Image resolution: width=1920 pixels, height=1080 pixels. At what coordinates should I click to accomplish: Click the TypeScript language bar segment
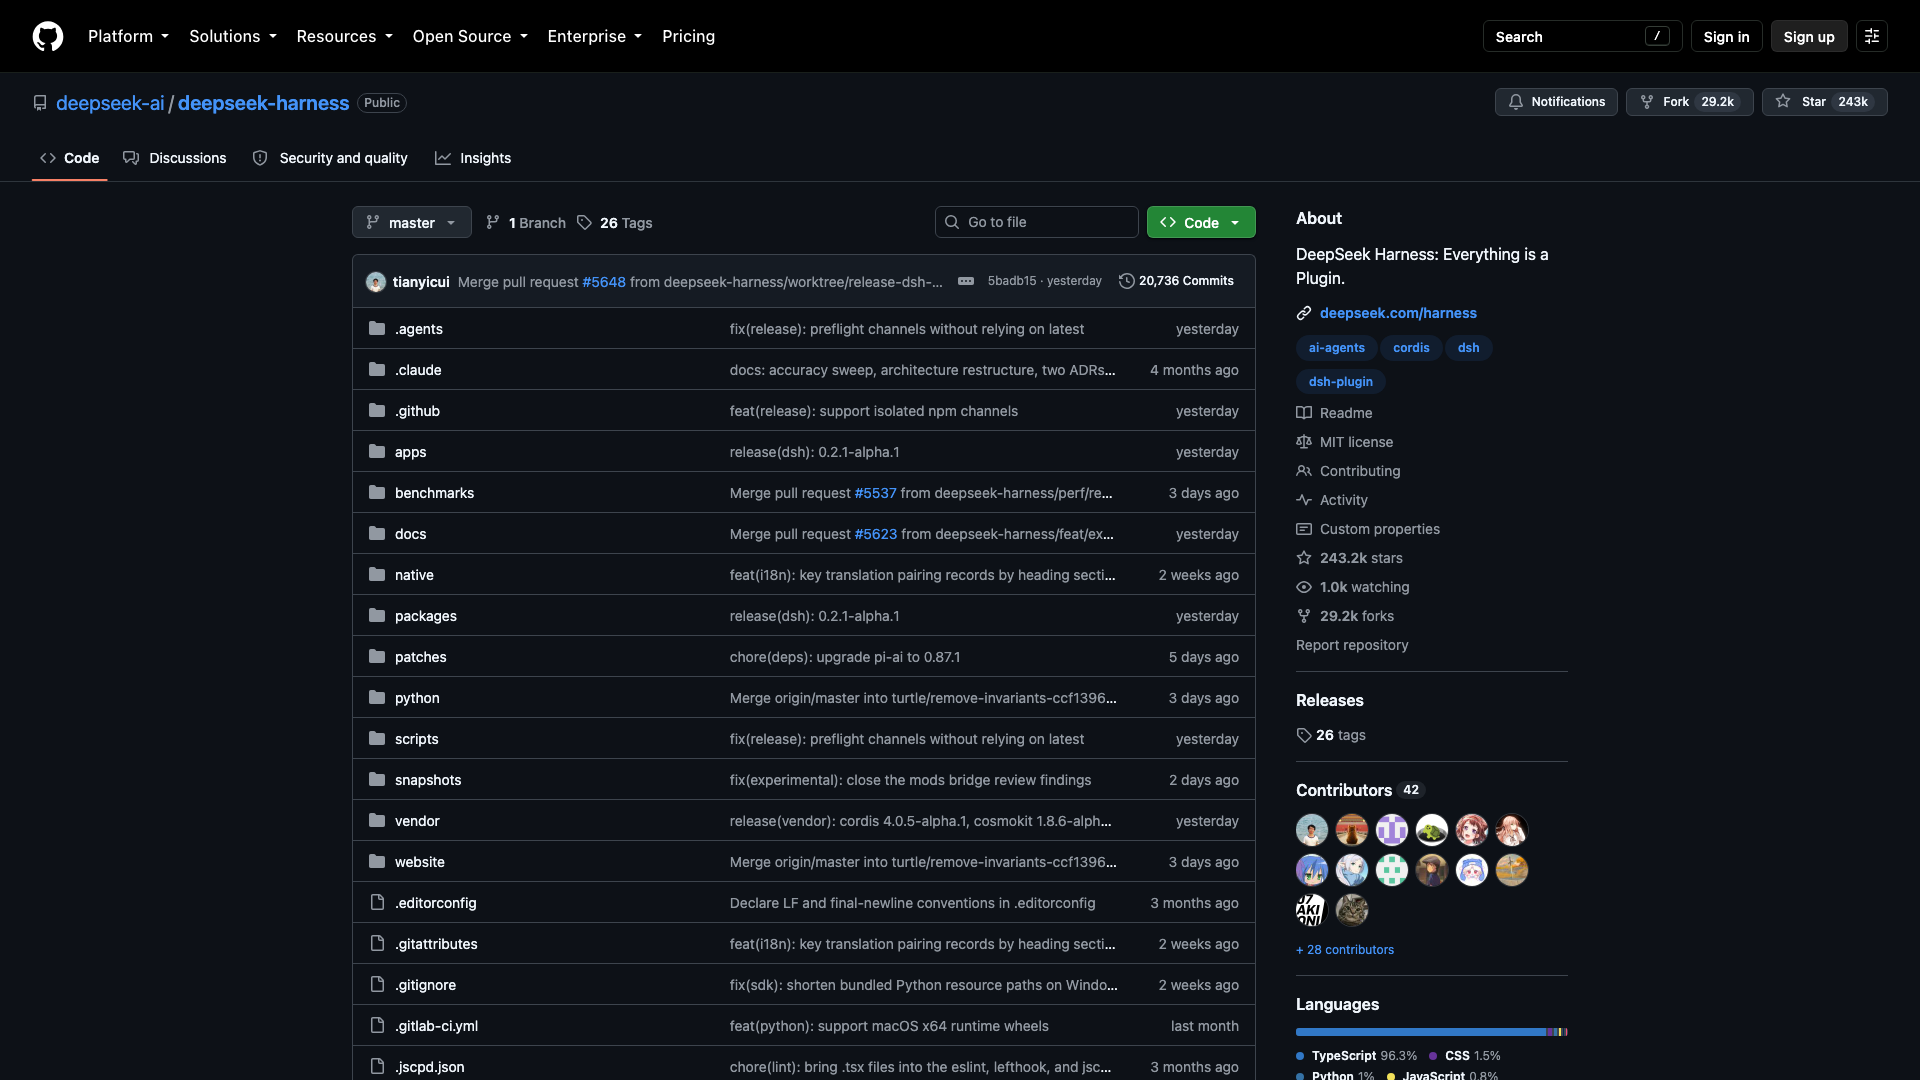(1420, 1032)
